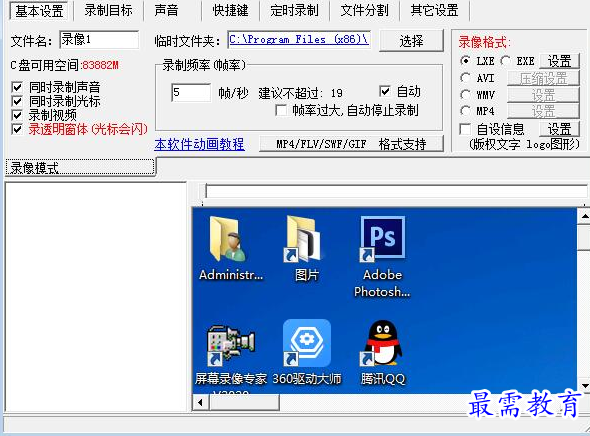Select the 录像模式 tab
The height and width of the screenshot is (436, 590).
(80, 167)
